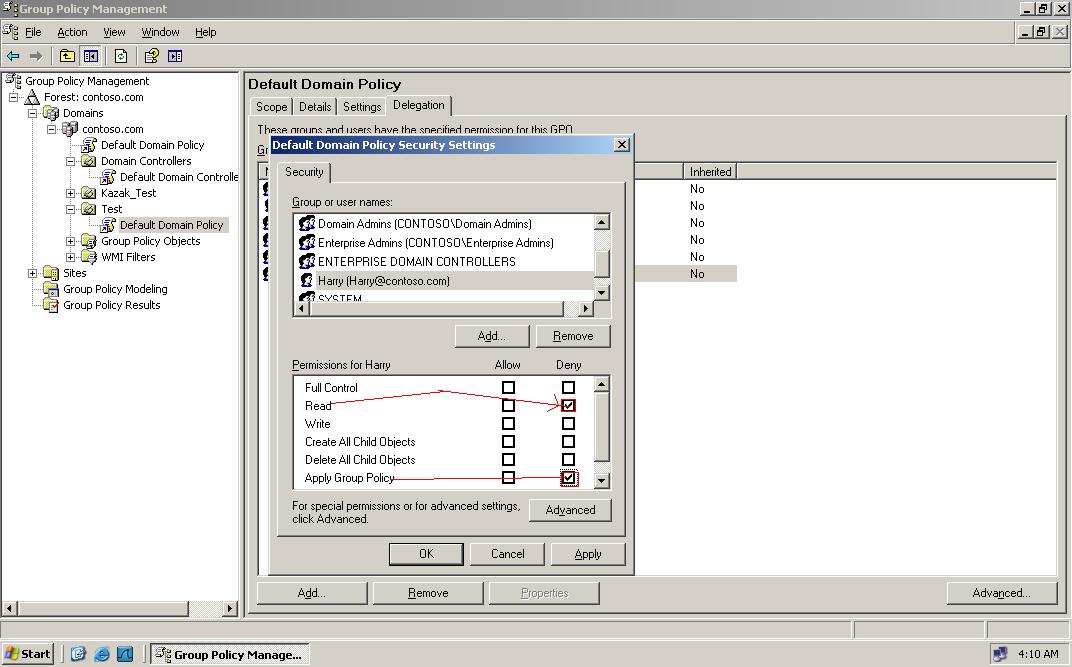Click the Forward arrow toolbar icon
This screenshot has height=667, width=1072.
tap(36, 56)
